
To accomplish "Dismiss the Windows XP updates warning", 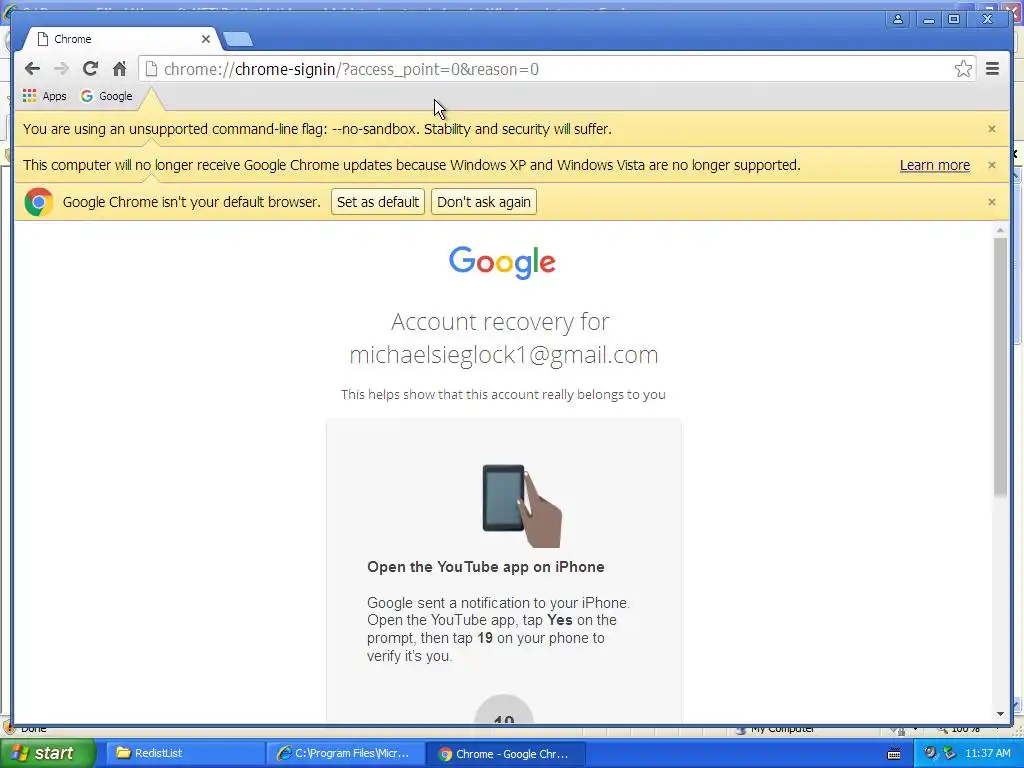I will pyautogui.click(x=991, y=165).
